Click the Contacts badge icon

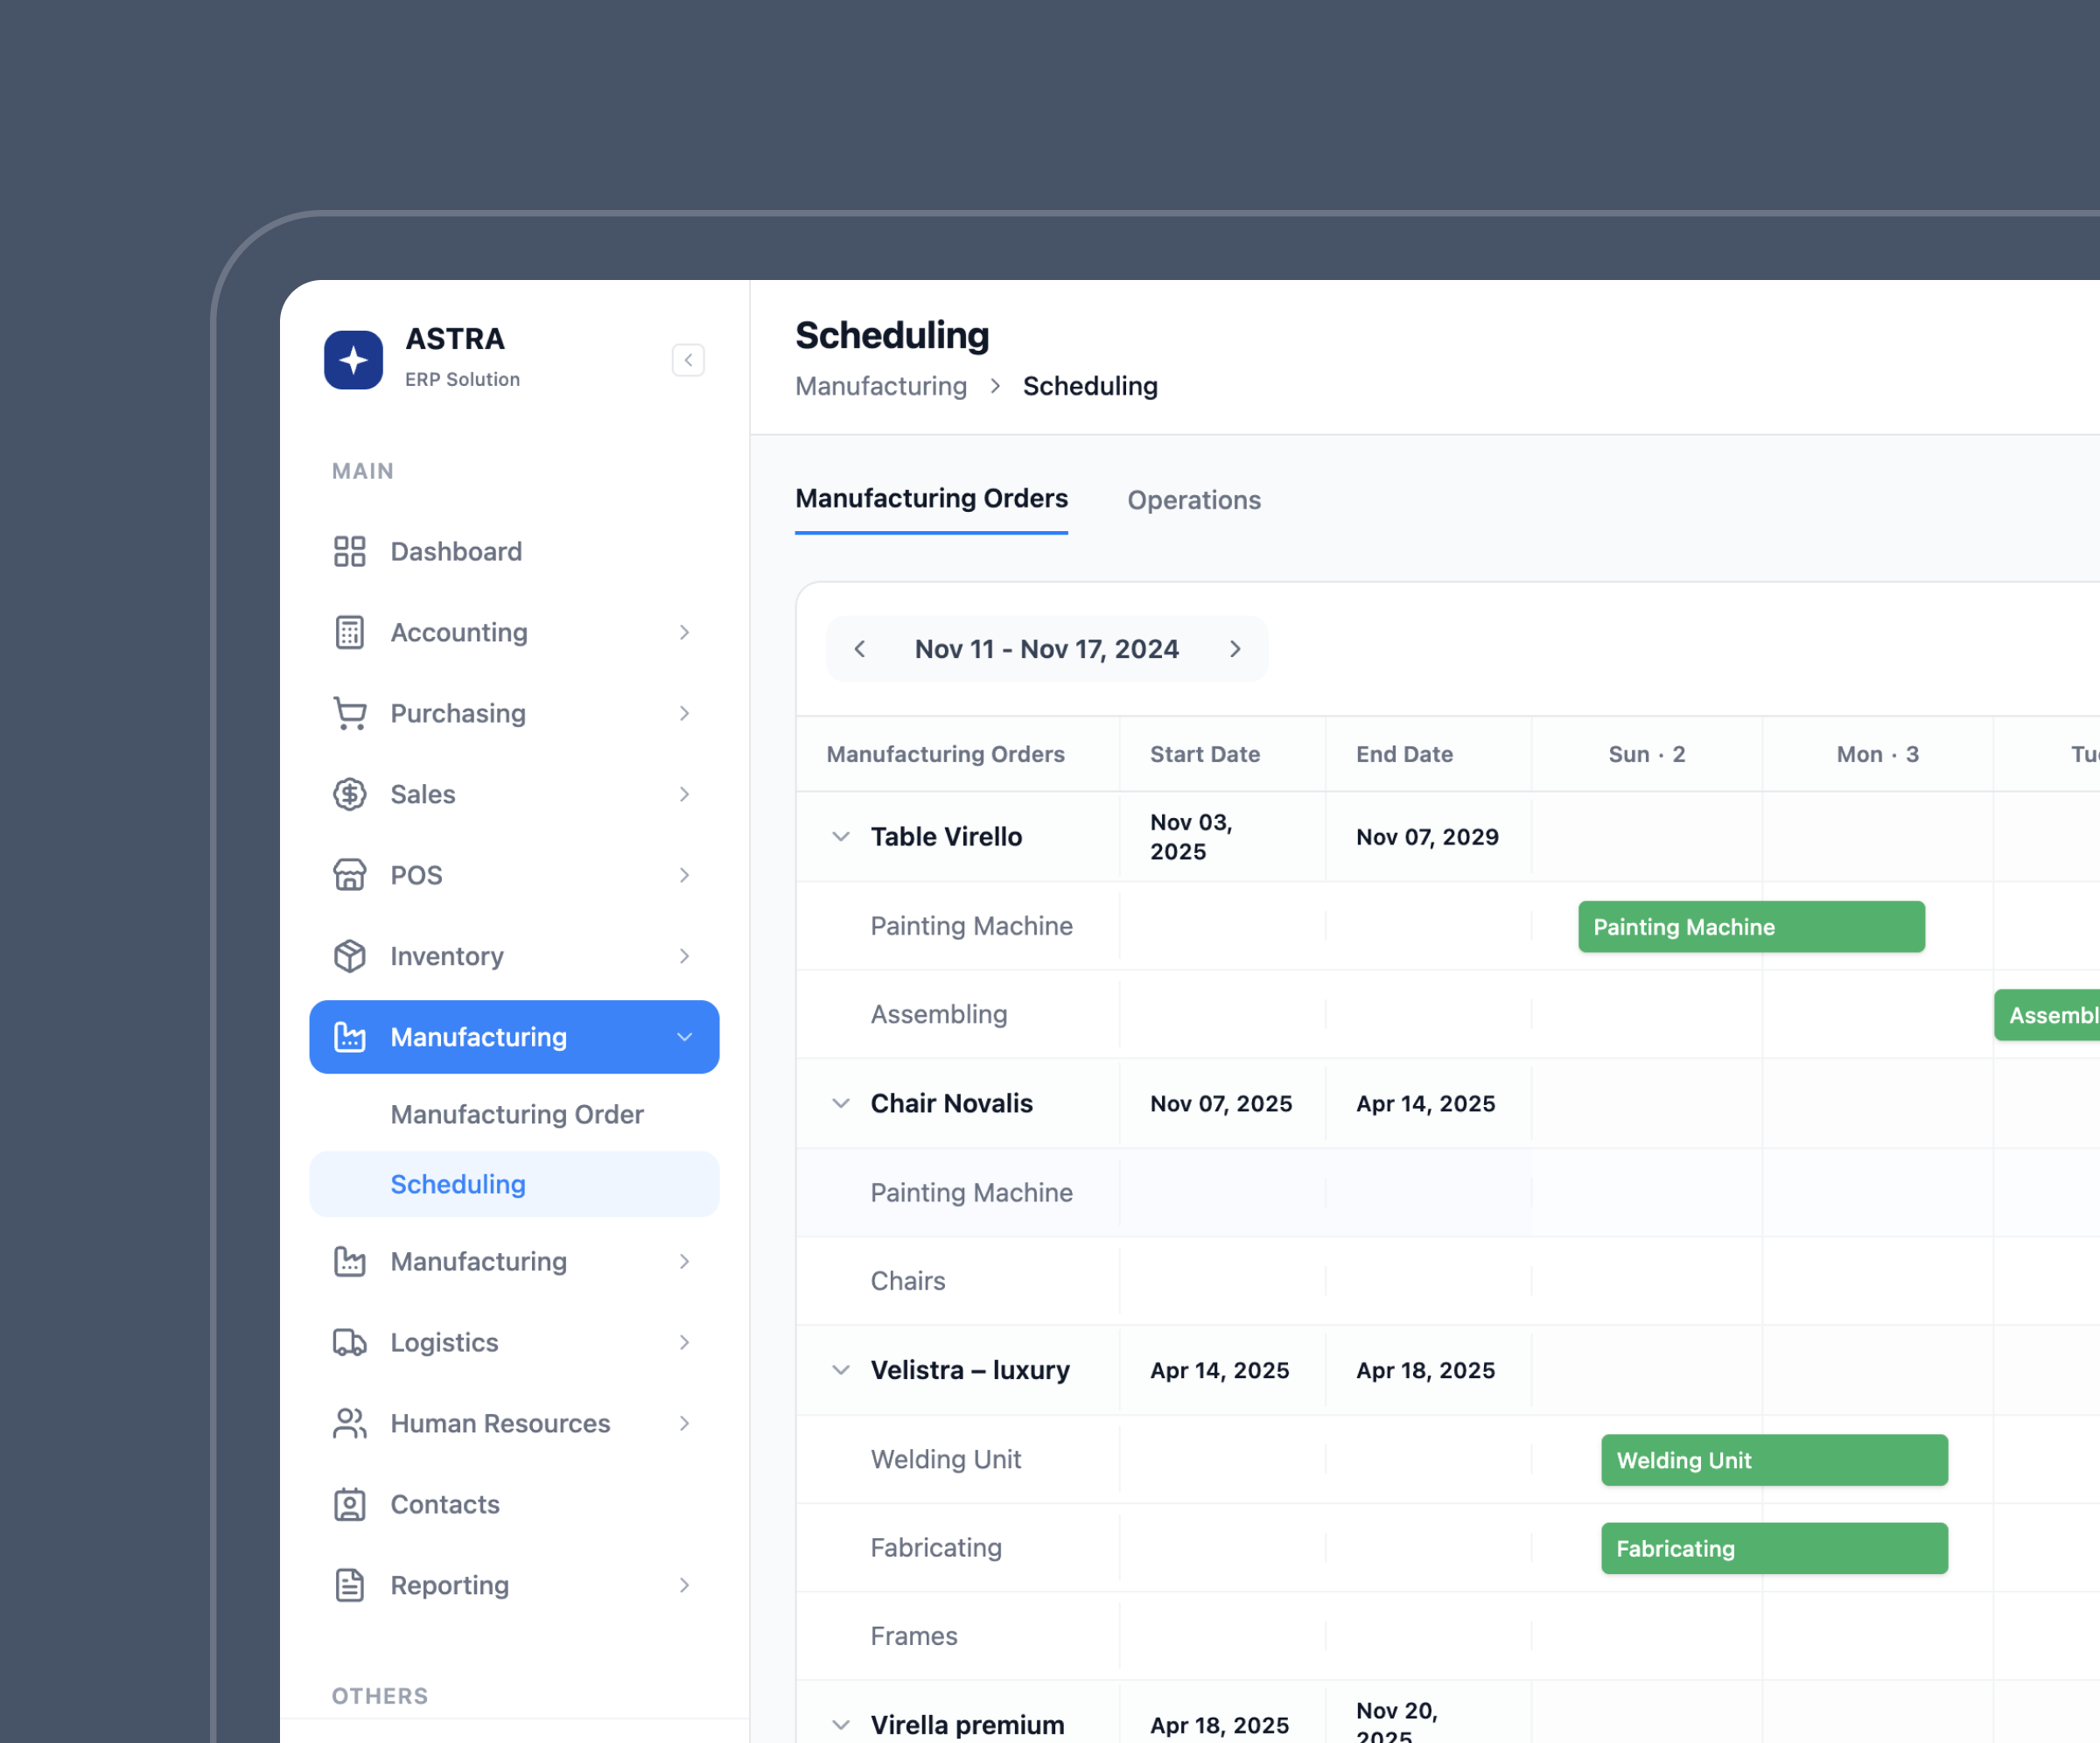[349, 1504]
